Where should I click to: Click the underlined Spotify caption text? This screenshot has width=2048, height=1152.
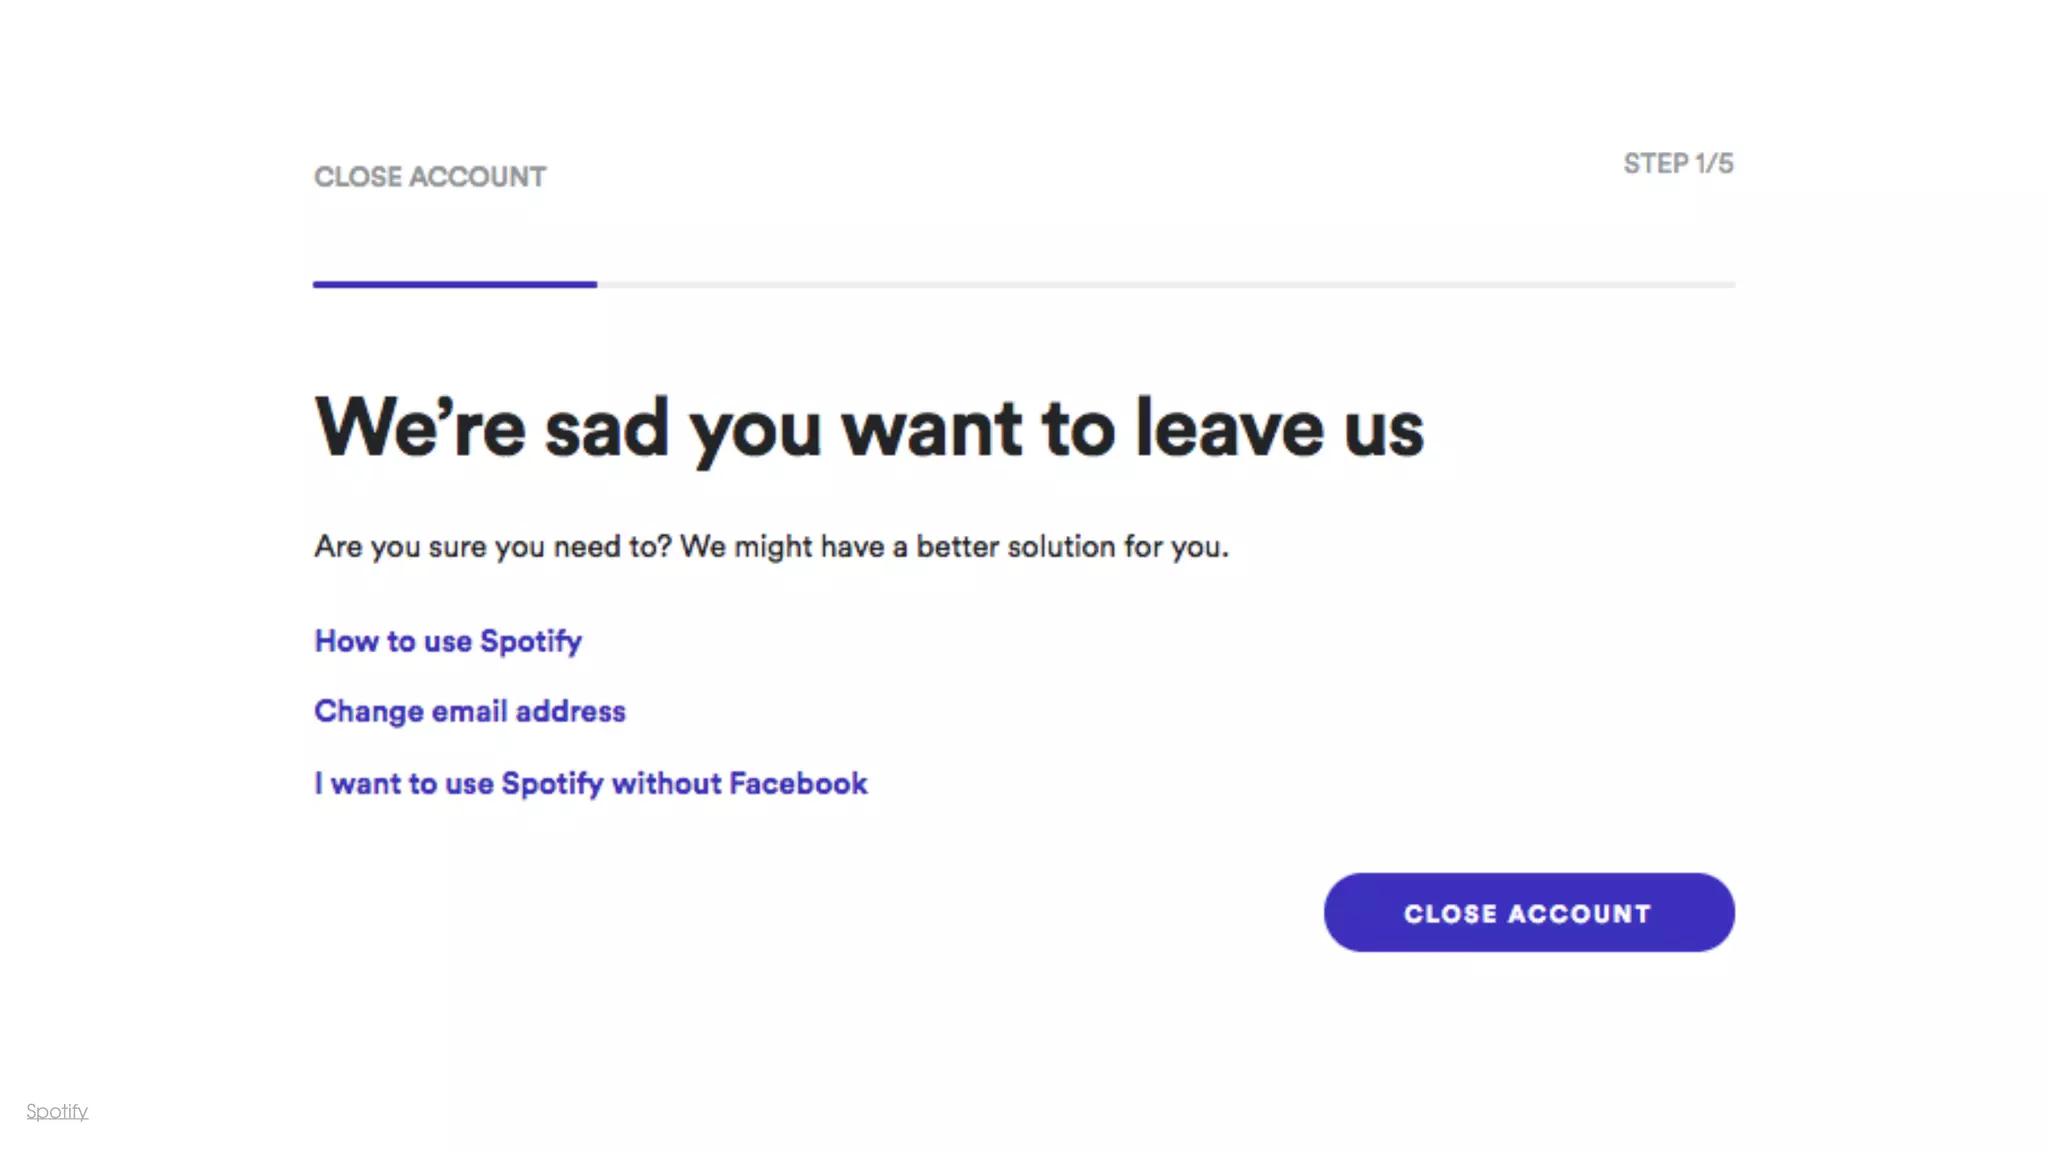coord(57,1111)
